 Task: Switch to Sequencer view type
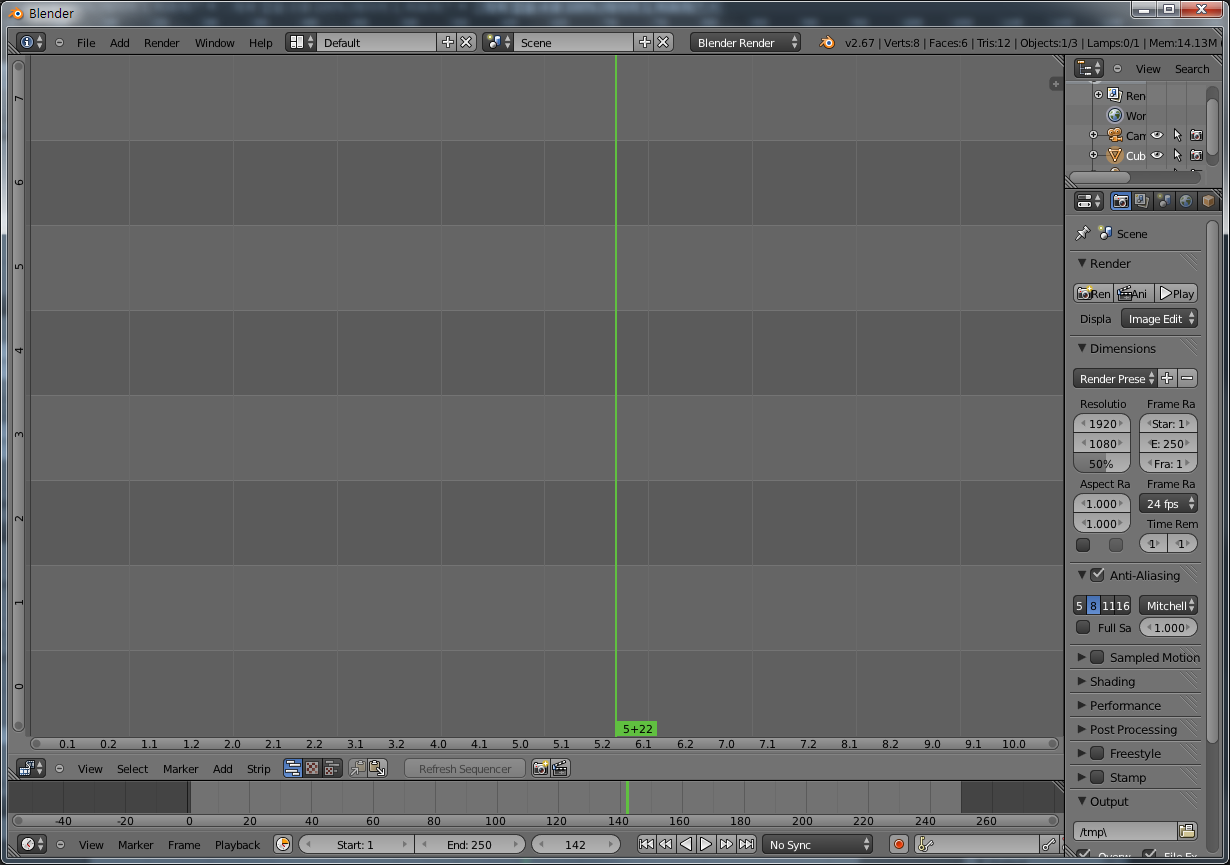pyautogui.click(x=293, y=768)
